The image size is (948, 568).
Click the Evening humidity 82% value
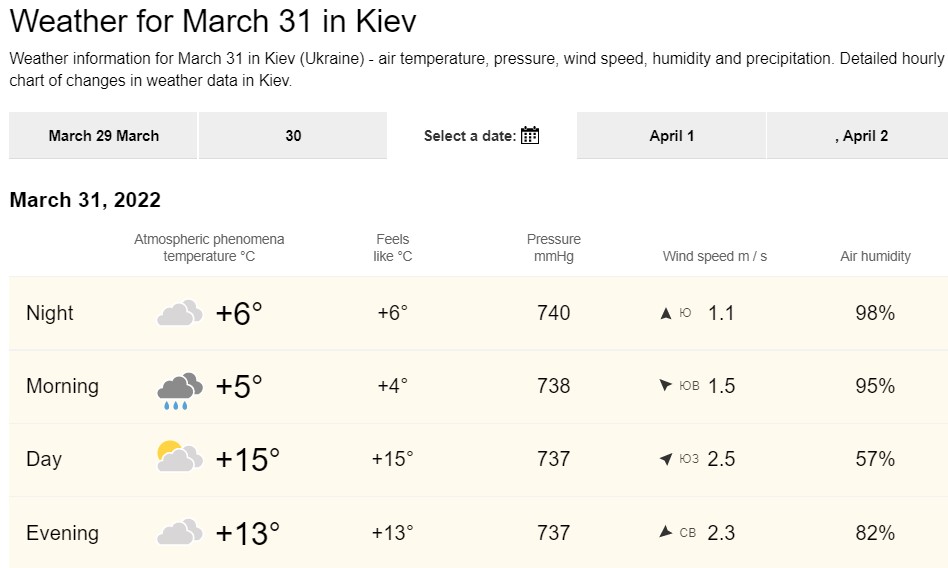coord(875,533)
